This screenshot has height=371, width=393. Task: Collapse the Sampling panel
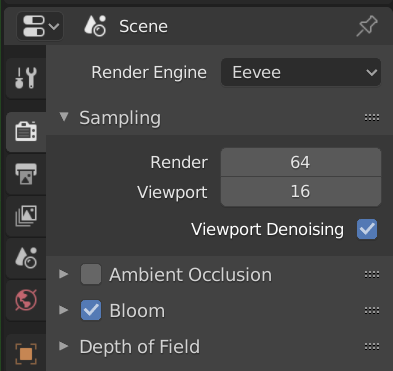tap(64, 117)
